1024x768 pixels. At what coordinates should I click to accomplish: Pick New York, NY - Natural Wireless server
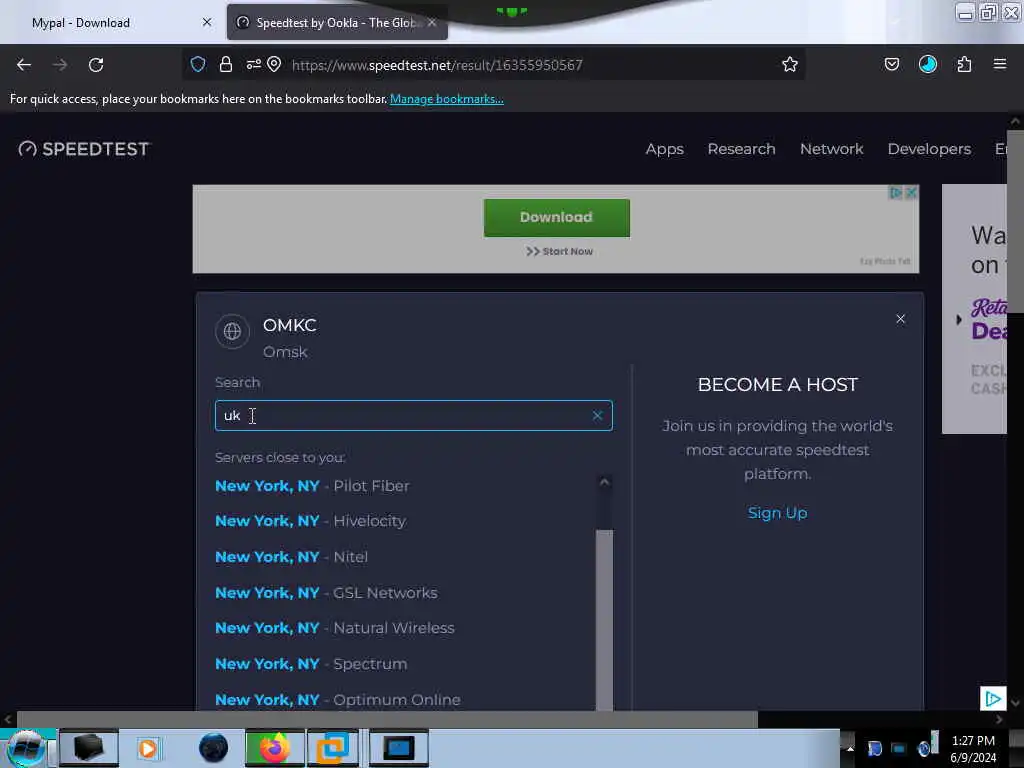pyautogui.click(x=334, y=628)
